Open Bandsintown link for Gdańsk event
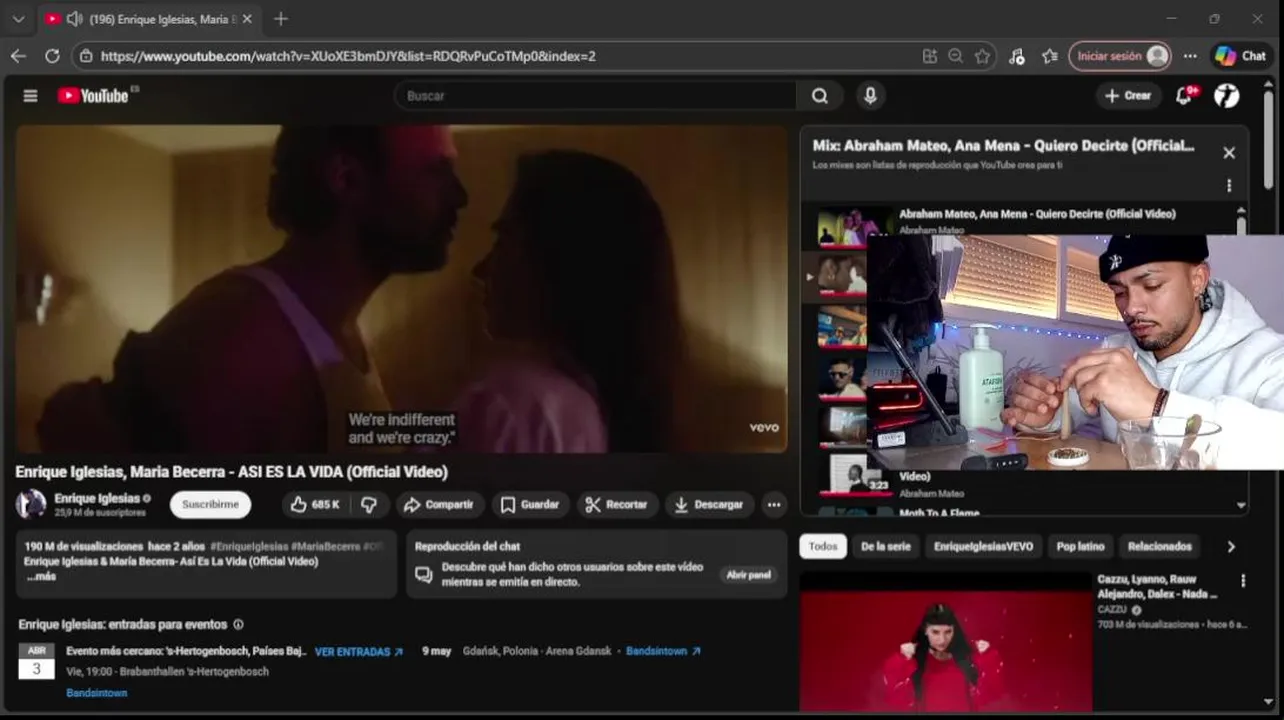The image size is (1284, 720). 663,651
